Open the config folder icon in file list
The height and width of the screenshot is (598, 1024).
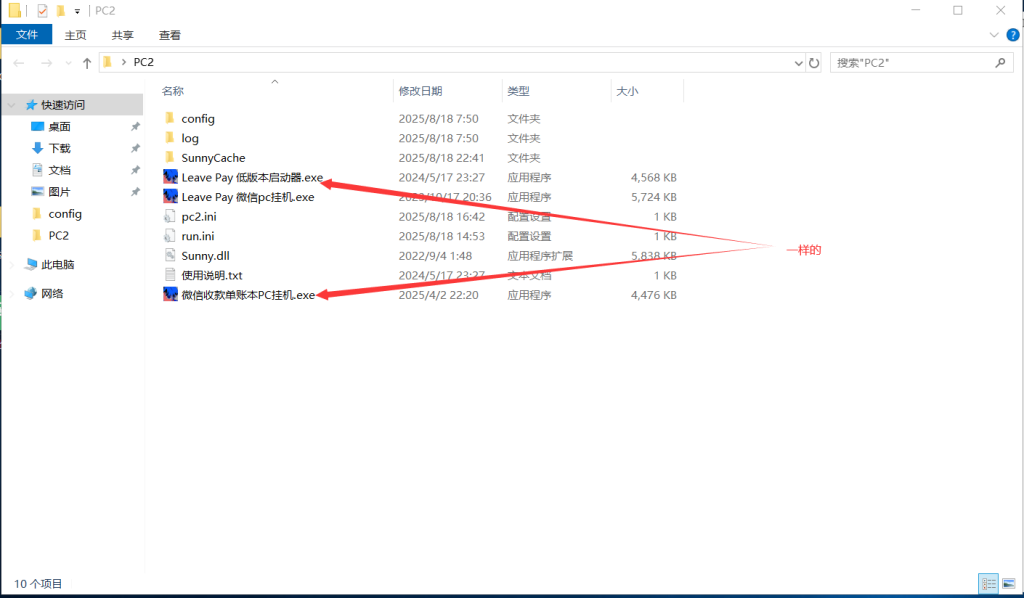pyautogui.click(x=170, y=118)
